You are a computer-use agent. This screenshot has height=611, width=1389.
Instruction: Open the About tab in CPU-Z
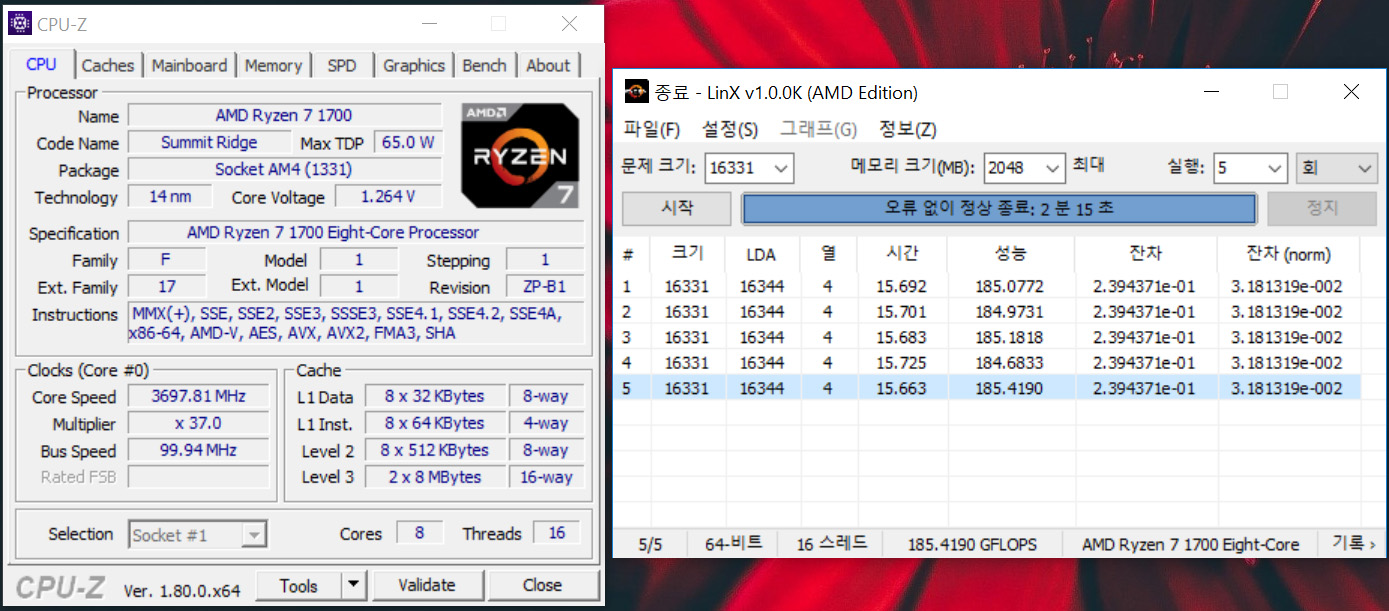pos(548,65)
